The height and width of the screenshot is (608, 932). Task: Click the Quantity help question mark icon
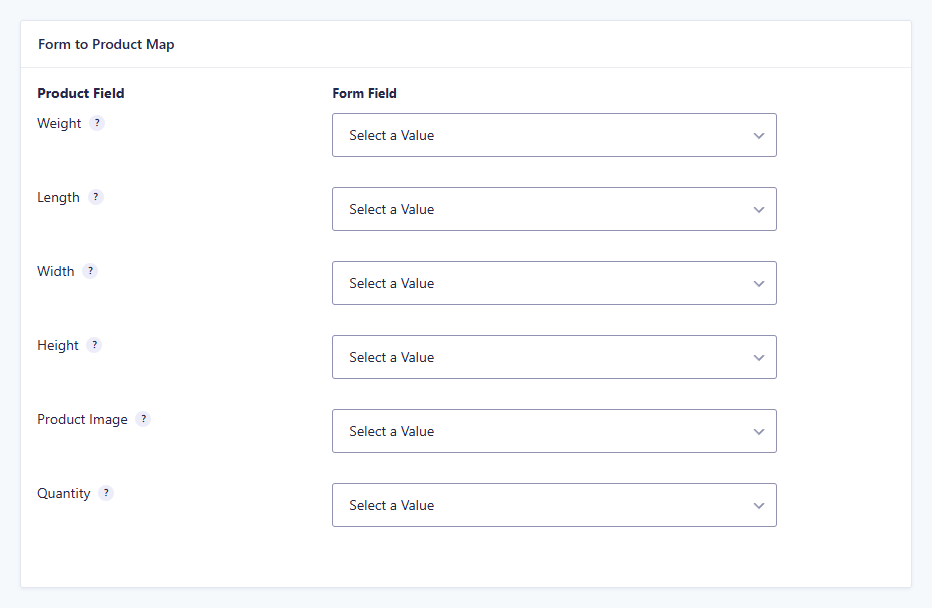[x=106, y=493]
